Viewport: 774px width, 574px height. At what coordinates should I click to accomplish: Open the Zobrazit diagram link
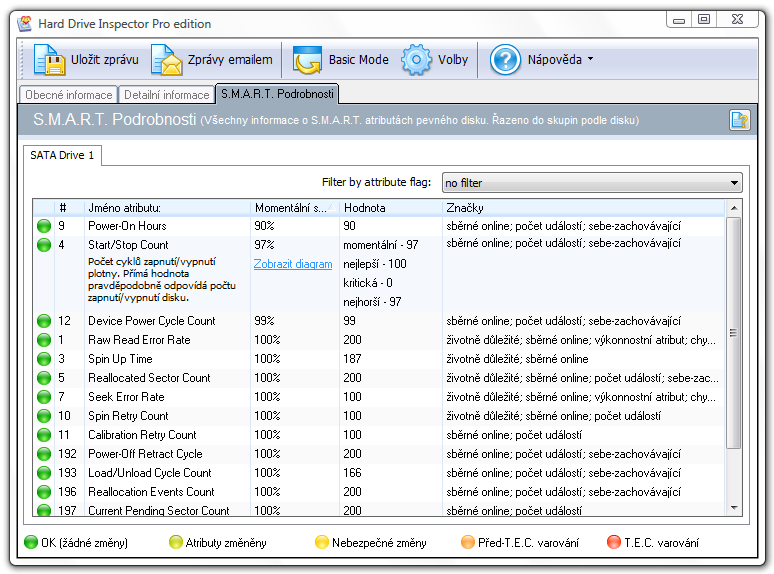click(x=293, y=264)
